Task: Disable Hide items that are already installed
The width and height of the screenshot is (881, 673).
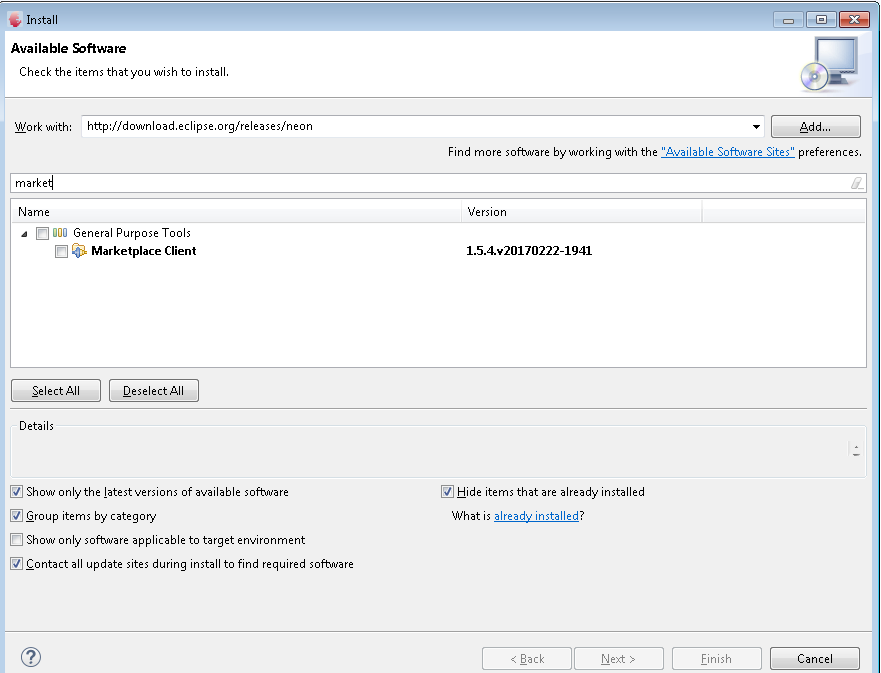Action: 447,491
